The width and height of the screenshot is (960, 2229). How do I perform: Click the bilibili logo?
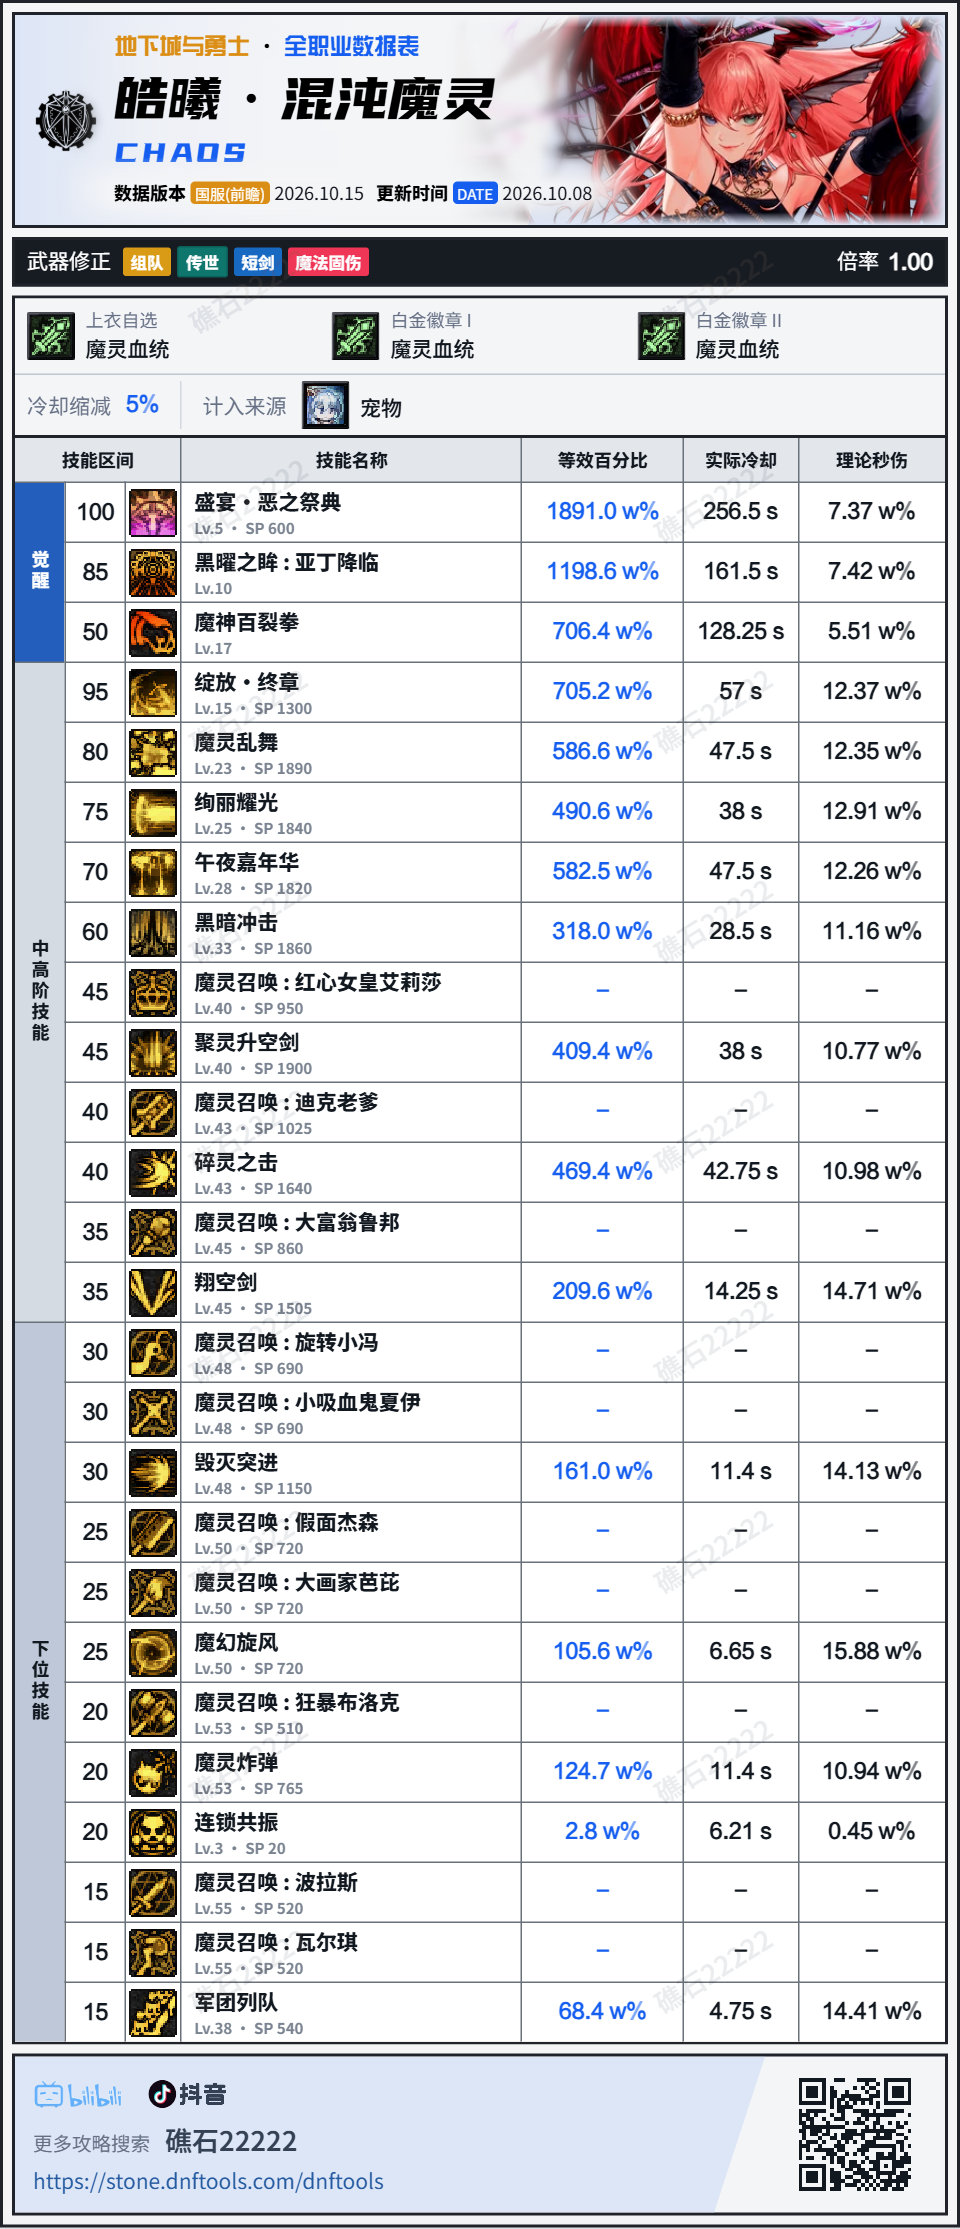coord(78,2094)
